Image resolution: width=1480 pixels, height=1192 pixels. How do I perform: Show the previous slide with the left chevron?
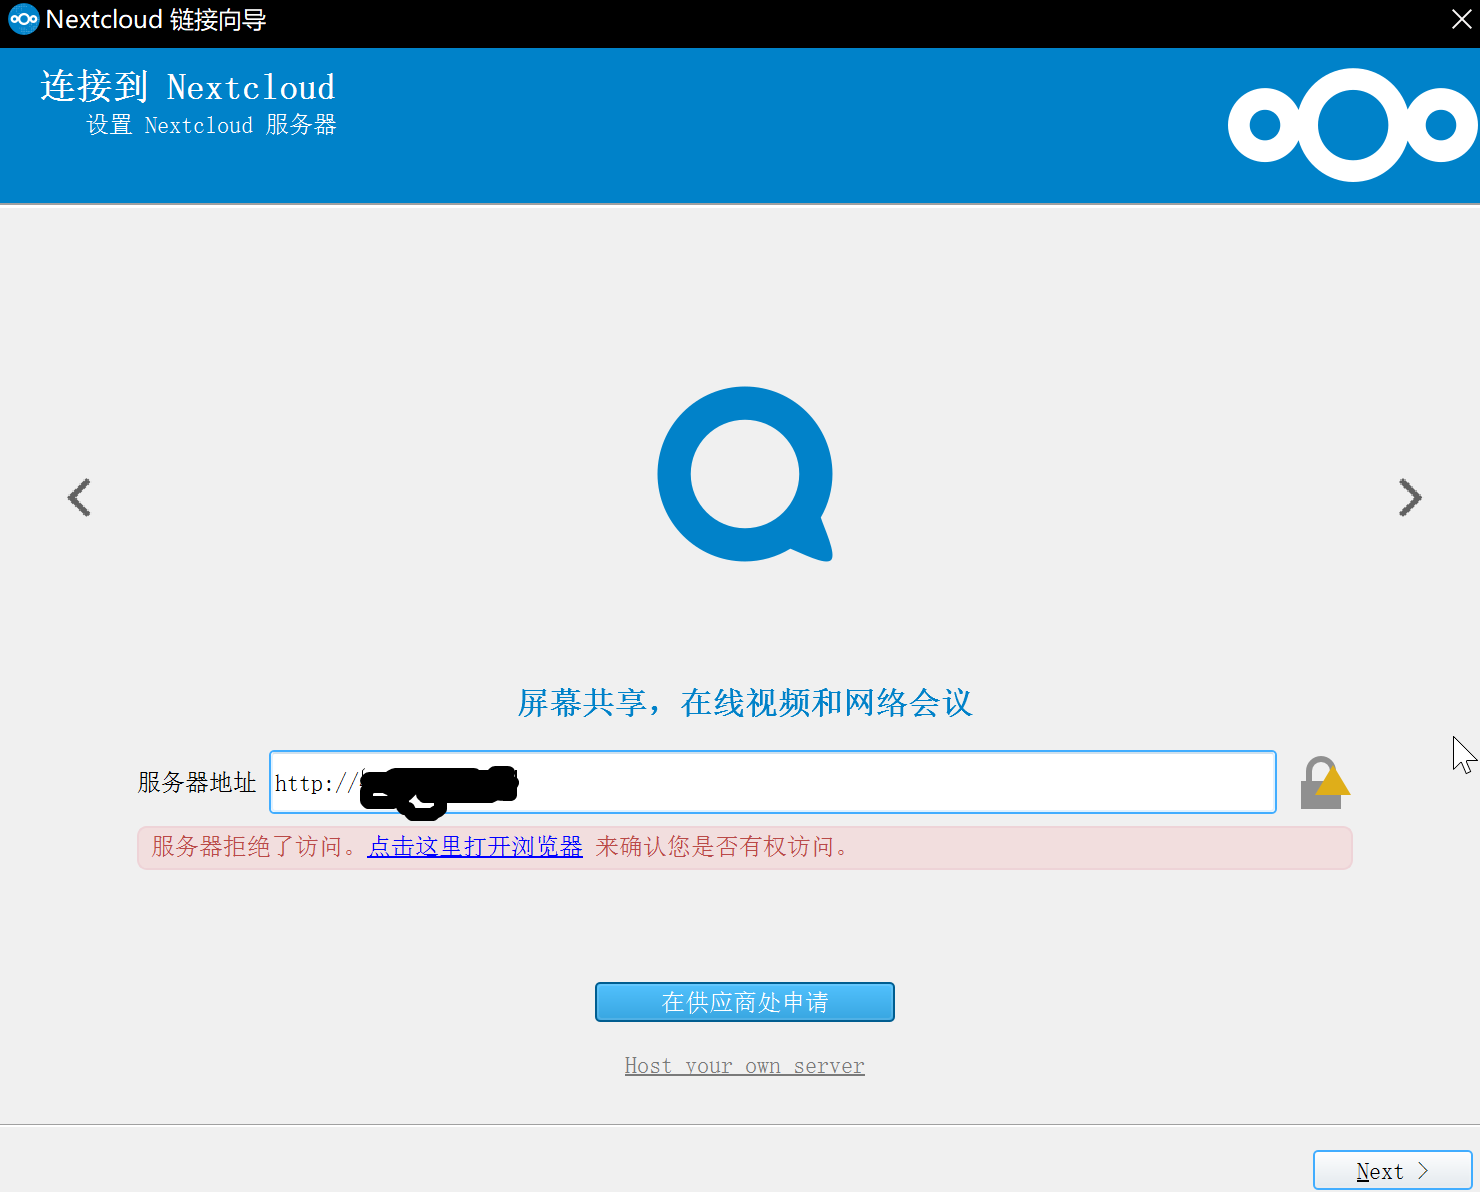79,497
